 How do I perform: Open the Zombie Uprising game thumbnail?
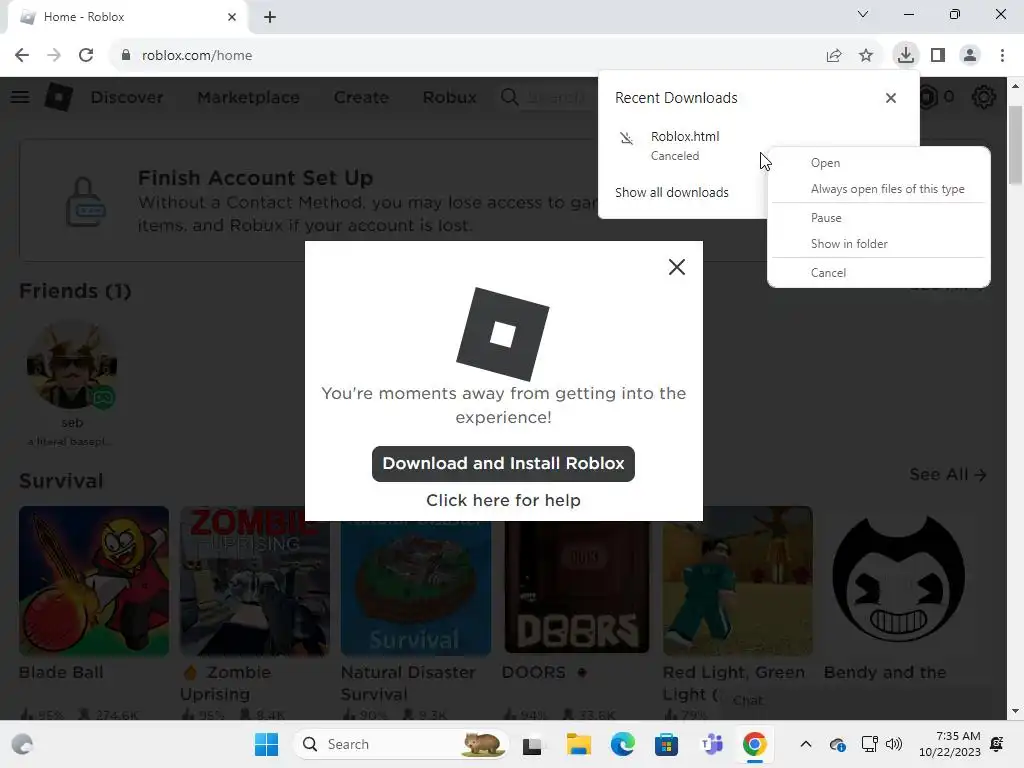click(x=255, y=581)
